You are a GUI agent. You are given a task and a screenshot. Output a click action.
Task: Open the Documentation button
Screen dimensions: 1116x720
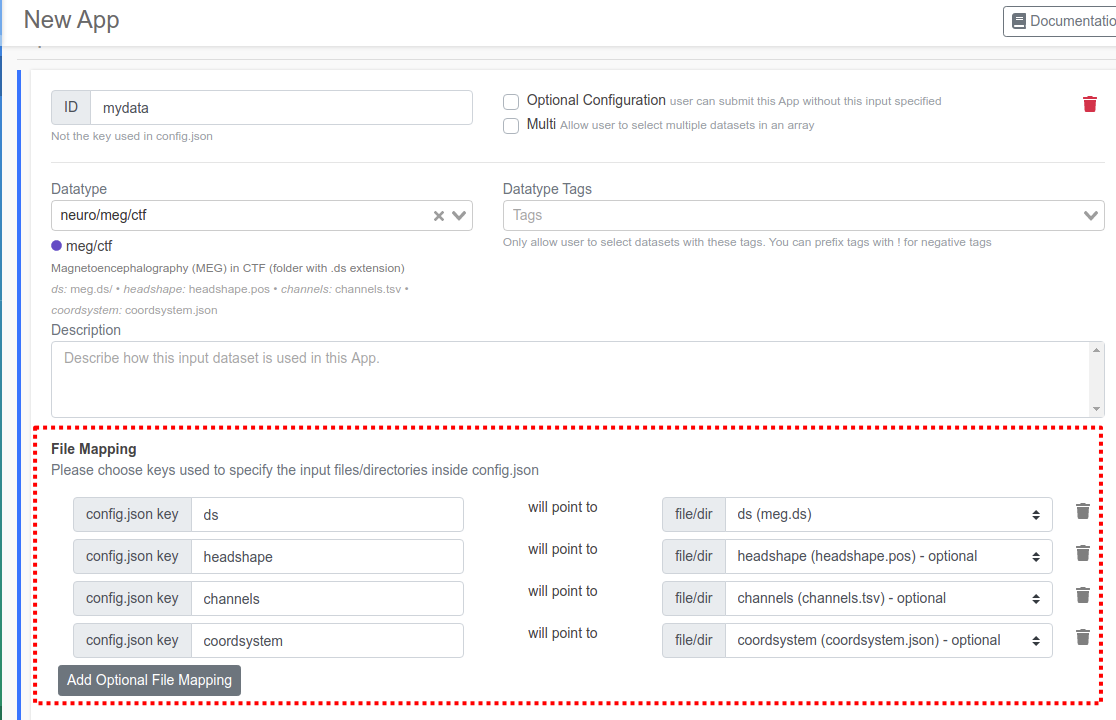[1060, 21]
